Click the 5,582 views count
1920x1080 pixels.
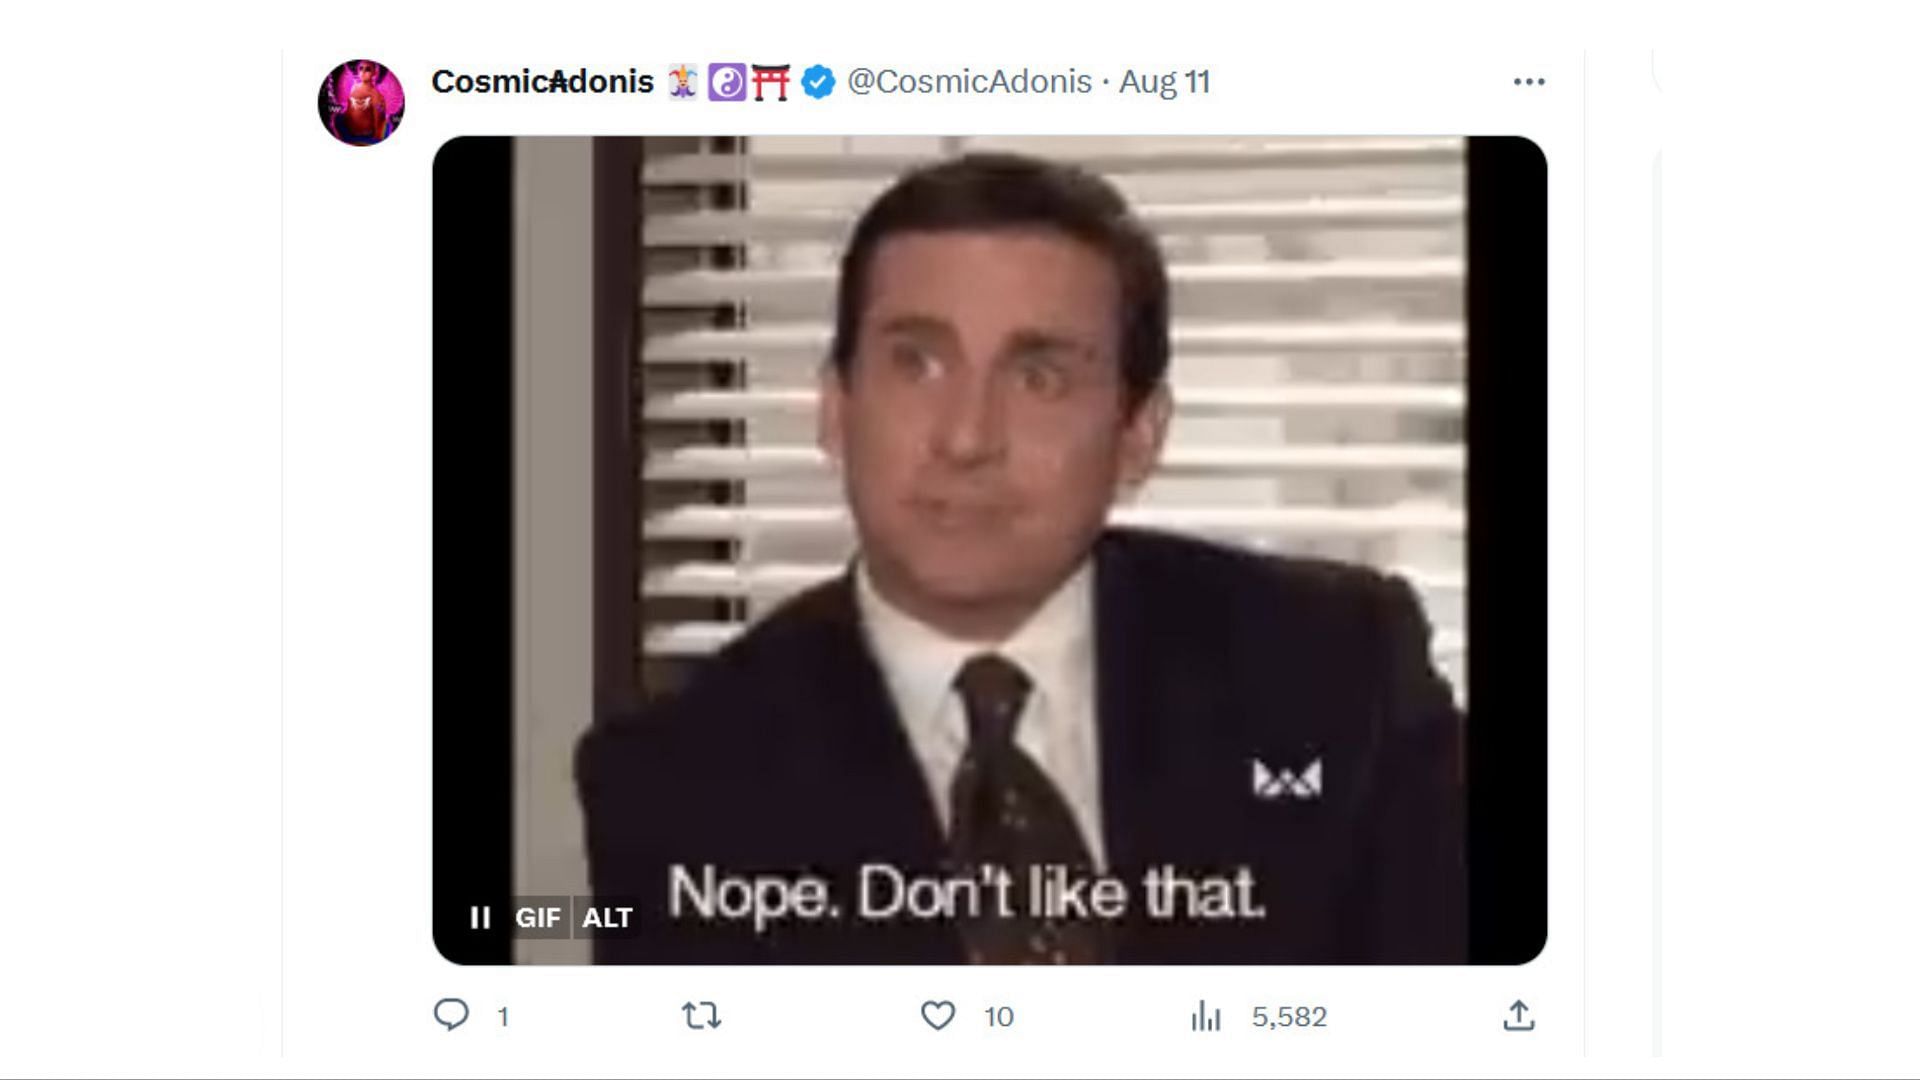(x=1289, y=1017)
